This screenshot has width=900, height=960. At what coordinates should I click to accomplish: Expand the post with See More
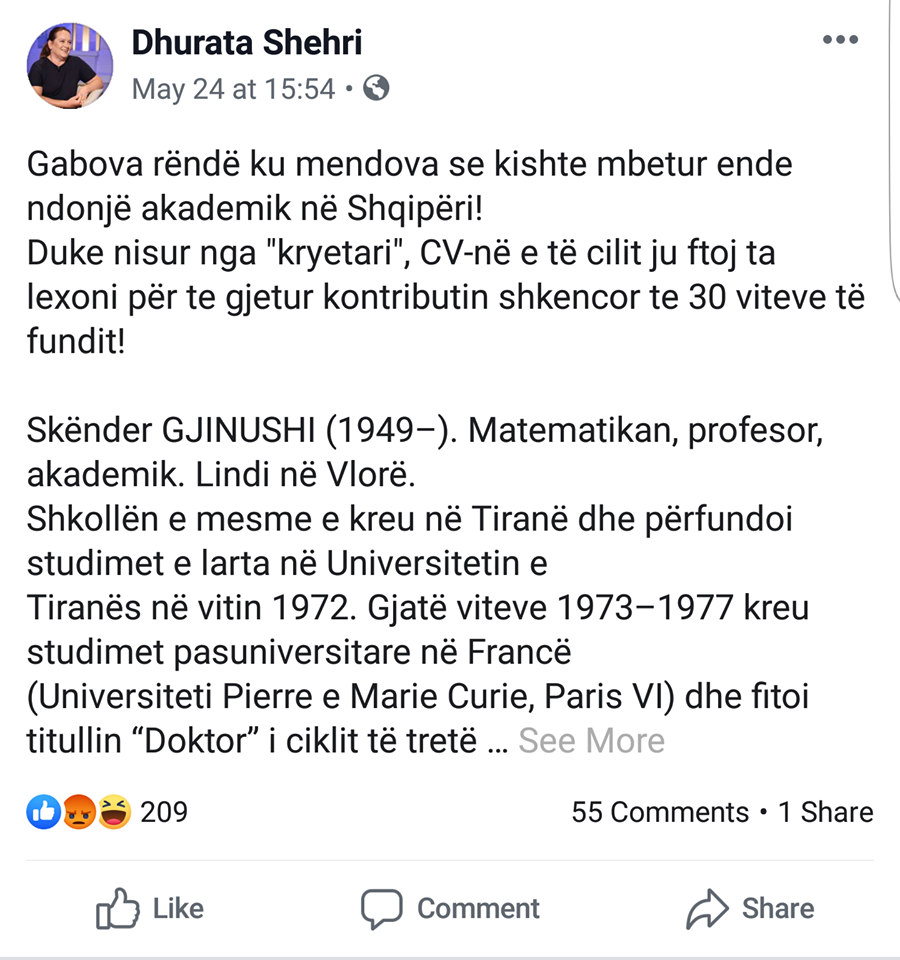pos(591,741)
